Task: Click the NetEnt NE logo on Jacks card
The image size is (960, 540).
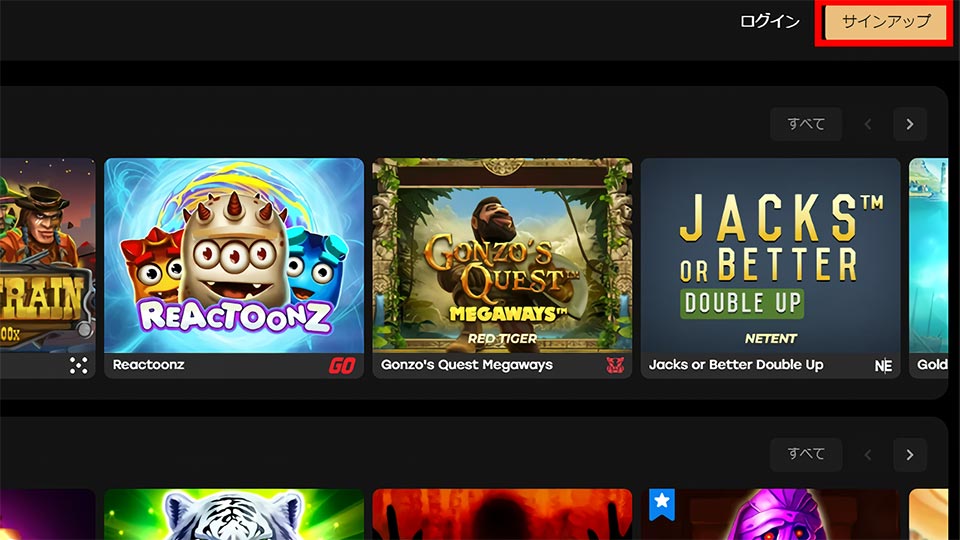Action: [x=883, y=366]
